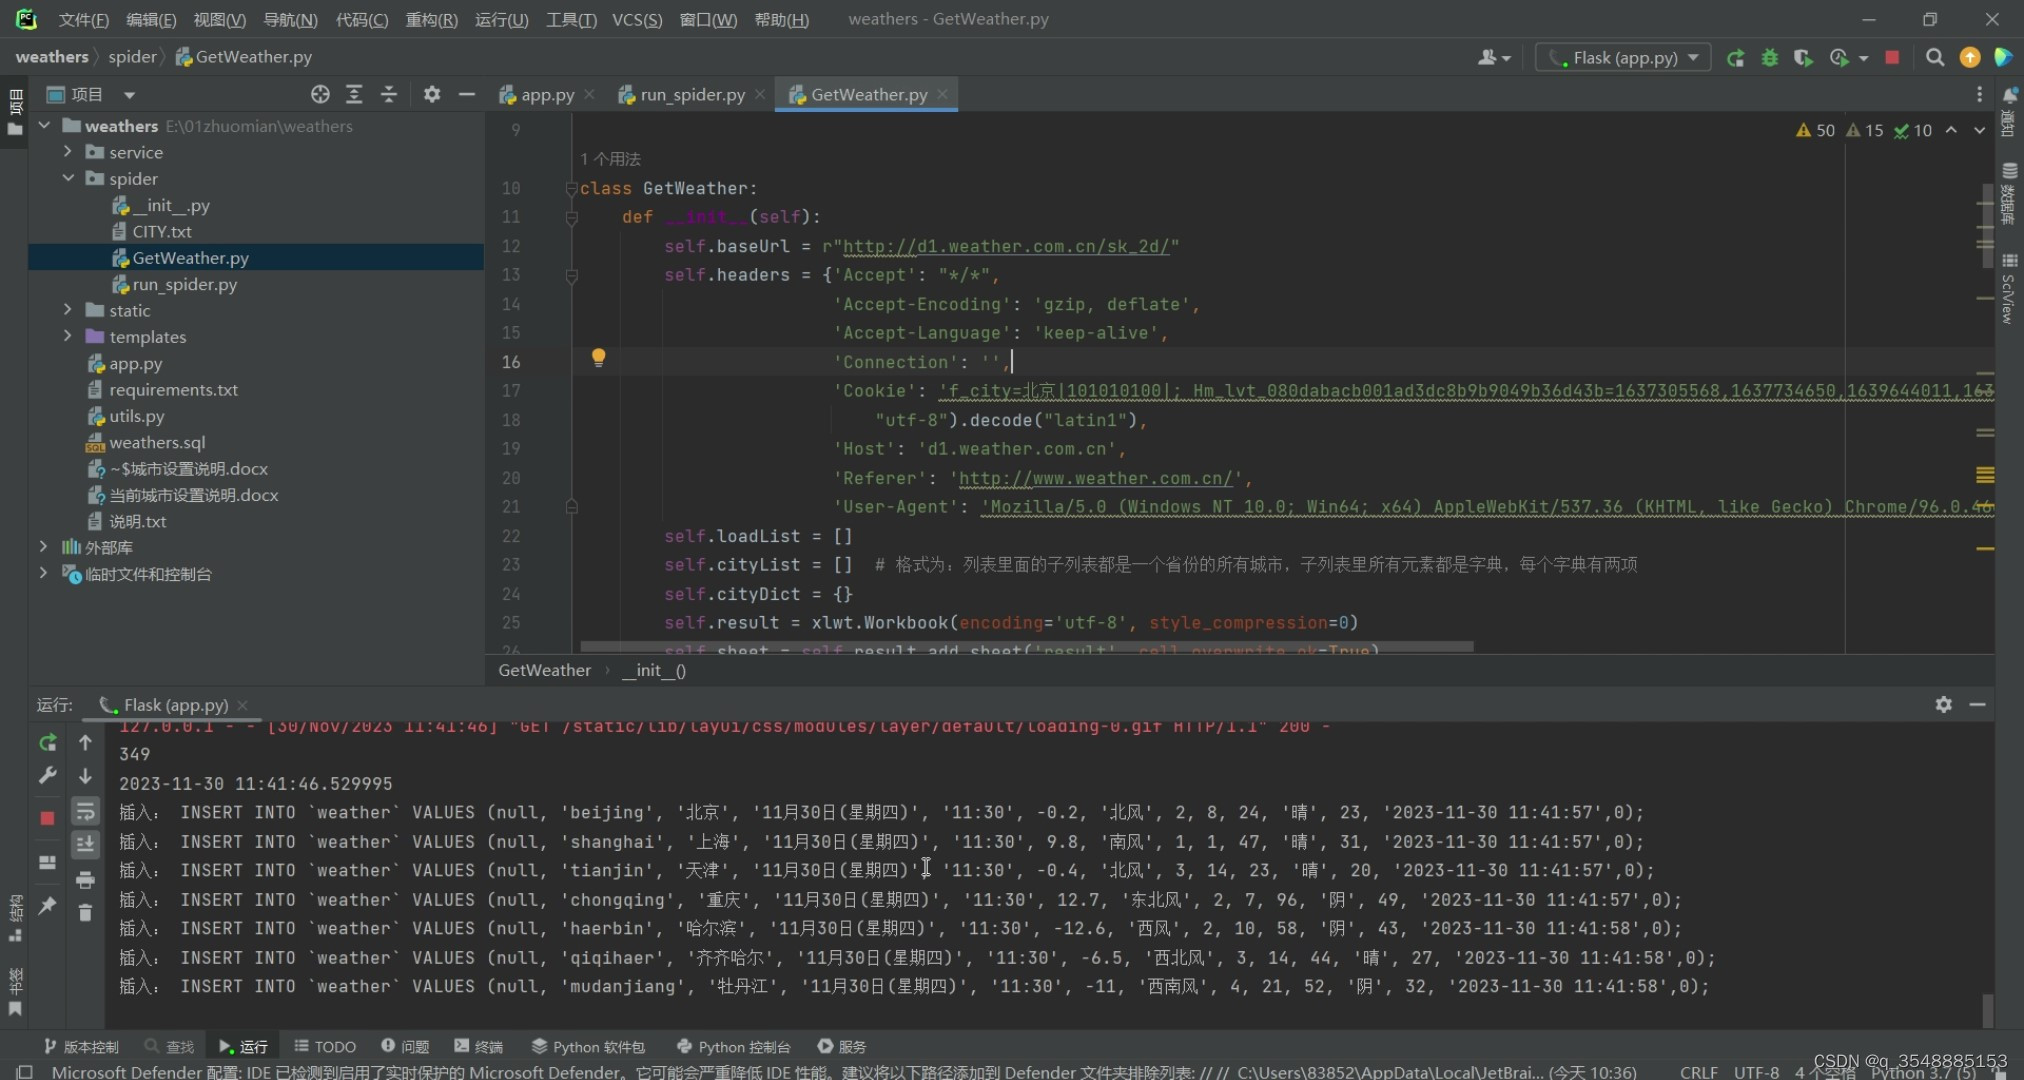Image resolution: width=2024 pixels, height=1080 pixels.
Task: Select opened file crosshair icon in project panel
Action: point(320,94)
